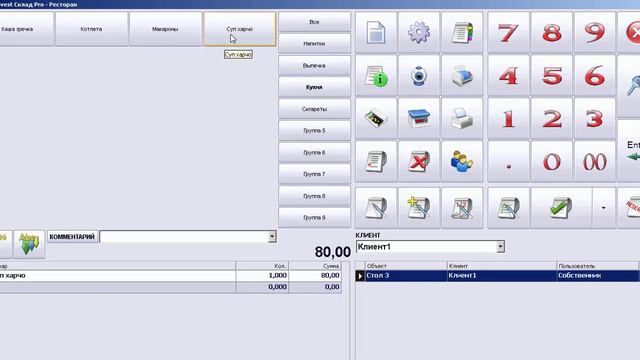Tap keypad digit 9
Screen dimensions: 640x360
595,32
